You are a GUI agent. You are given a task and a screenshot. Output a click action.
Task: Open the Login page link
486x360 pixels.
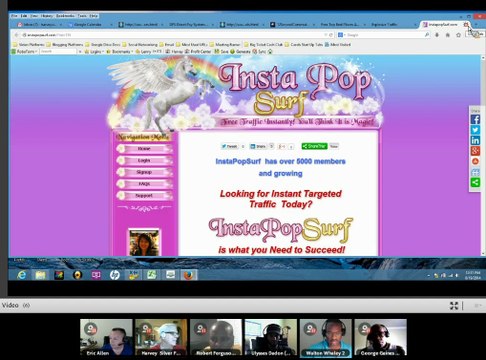[x=144, y=160]
